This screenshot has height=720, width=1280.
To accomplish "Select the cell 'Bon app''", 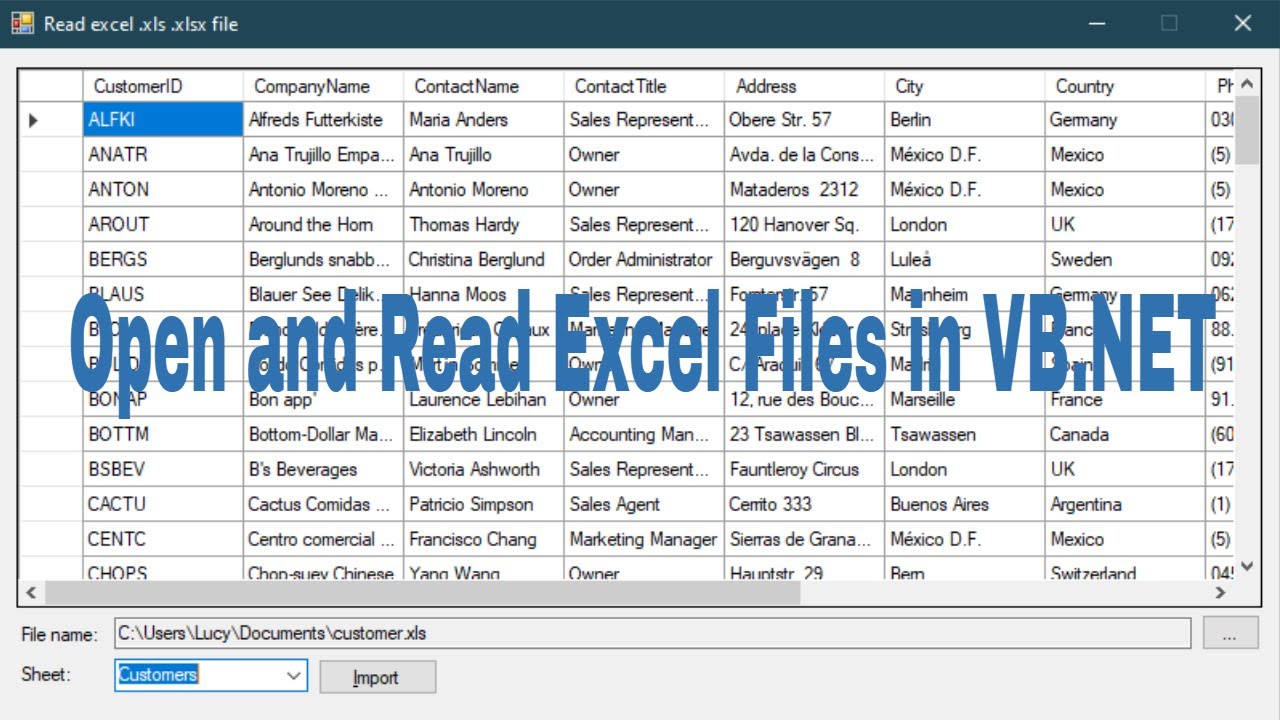I will (323, 399).
